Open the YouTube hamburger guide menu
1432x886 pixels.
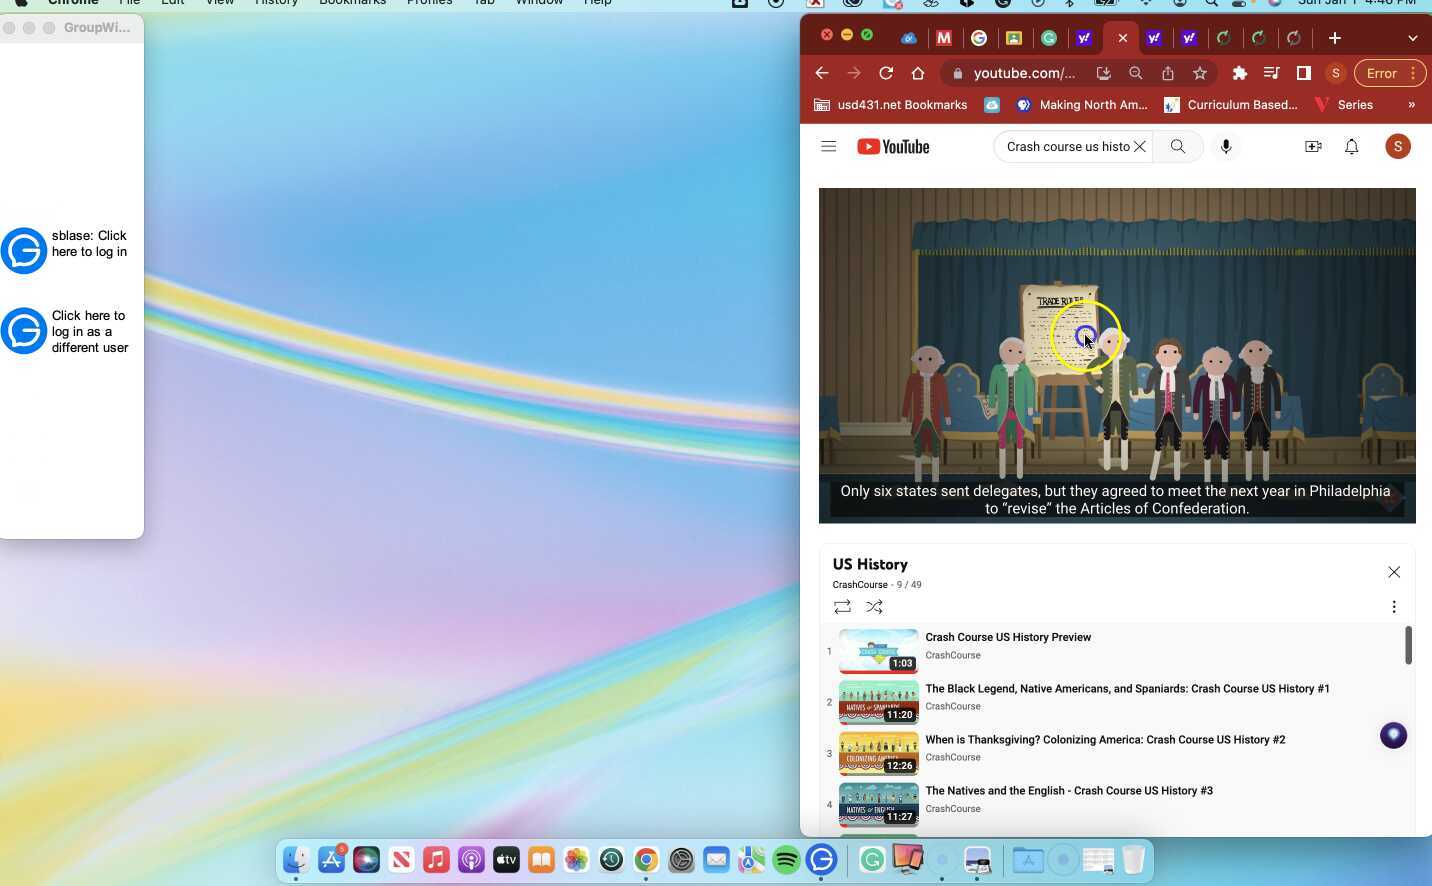click(x=828, y=147)
